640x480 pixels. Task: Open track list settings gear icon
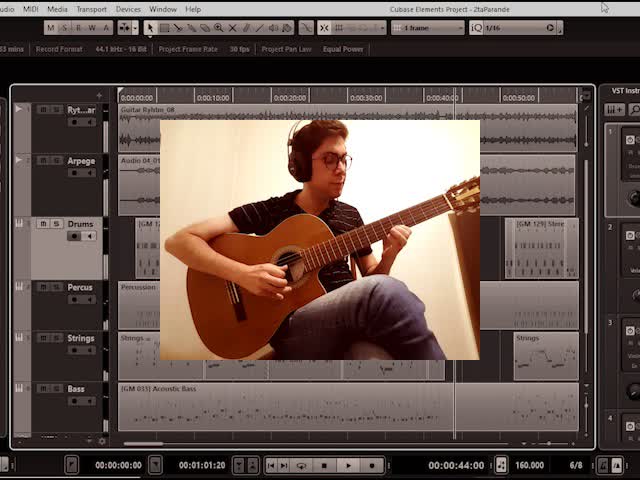pos(102,441)
